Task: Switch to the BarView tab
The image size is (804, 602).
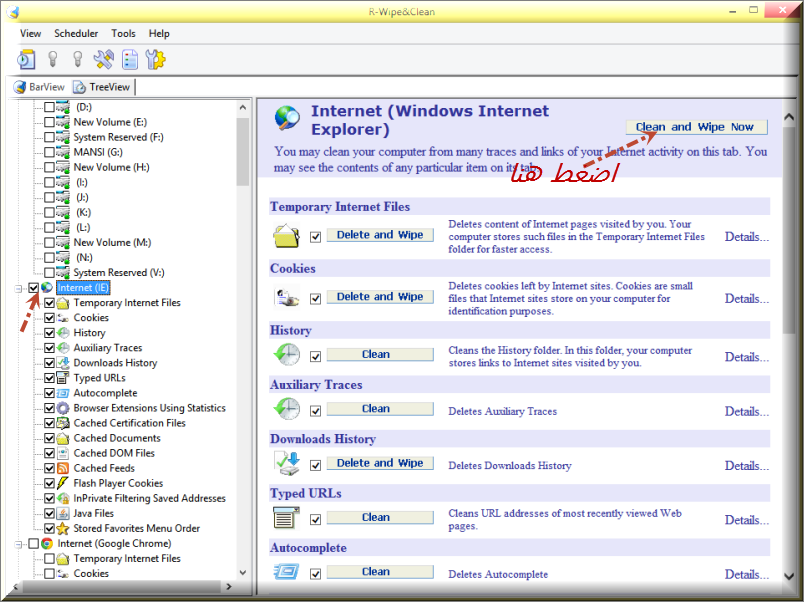Action: (40, 87)
